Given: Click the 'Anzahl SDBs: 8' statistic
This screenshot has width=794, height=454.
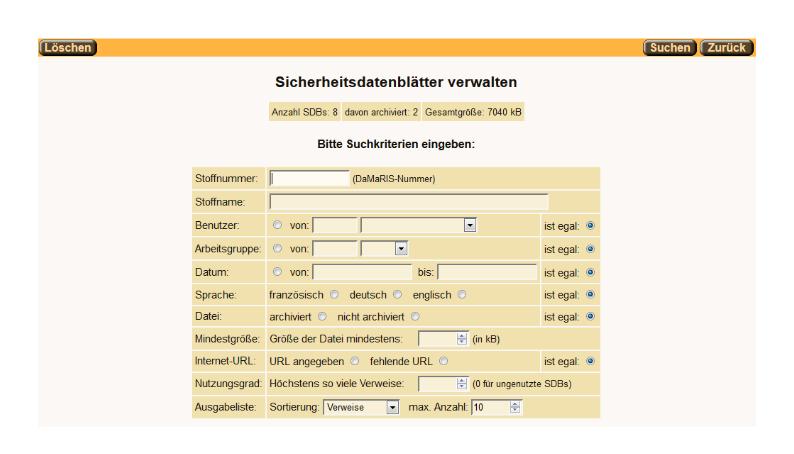Looking at the screenshot, I should (x=304, y=112).
